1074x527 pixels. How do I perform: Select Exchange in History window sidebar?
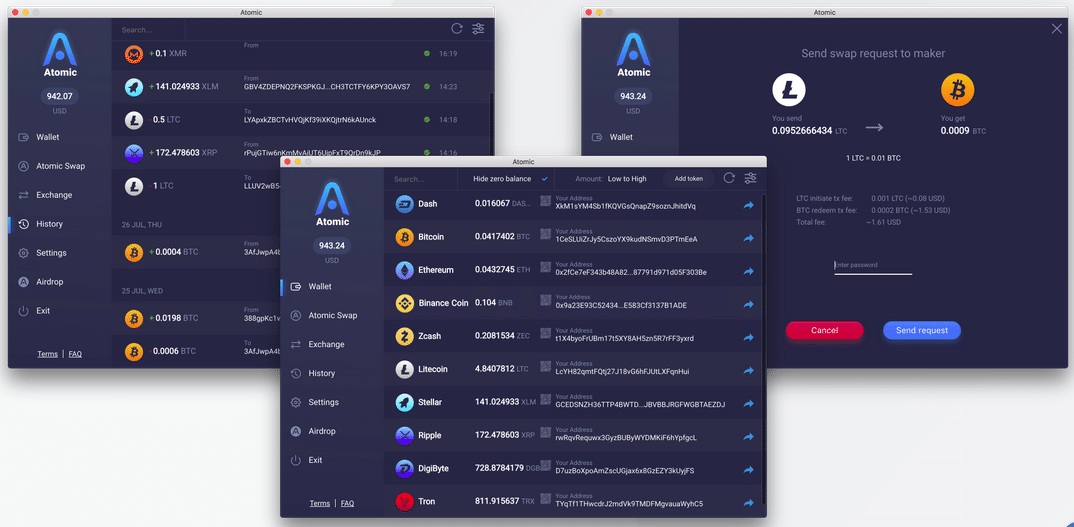click(54, 195)
